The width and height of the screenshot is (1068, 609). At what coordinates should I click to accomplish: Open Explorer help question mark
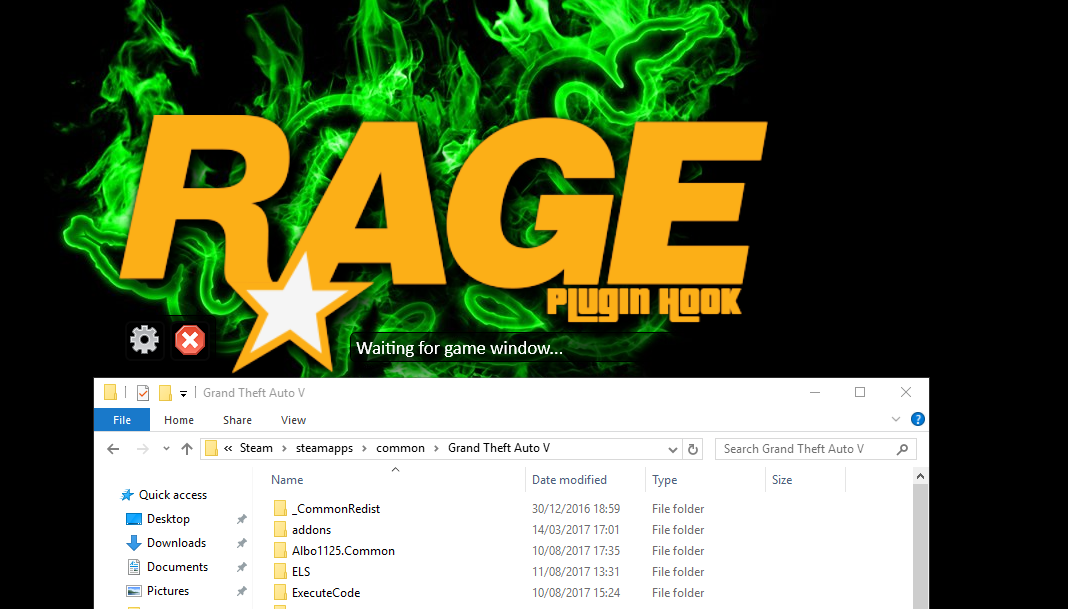tap(917, 419)
